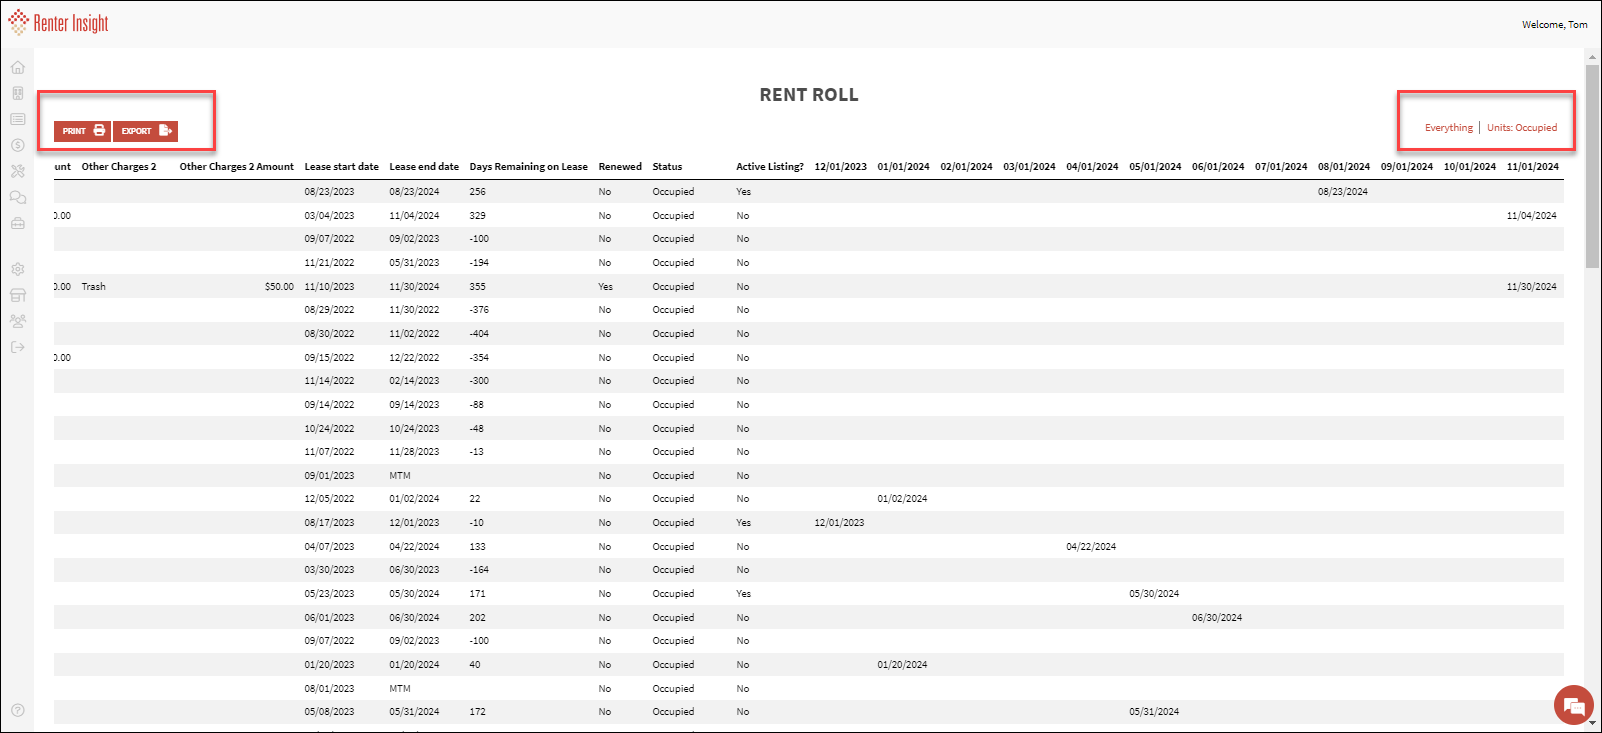Click the logout arrow sidebar icon
Viewport: 1602px width, 733px height.
[x=18, y=347]
